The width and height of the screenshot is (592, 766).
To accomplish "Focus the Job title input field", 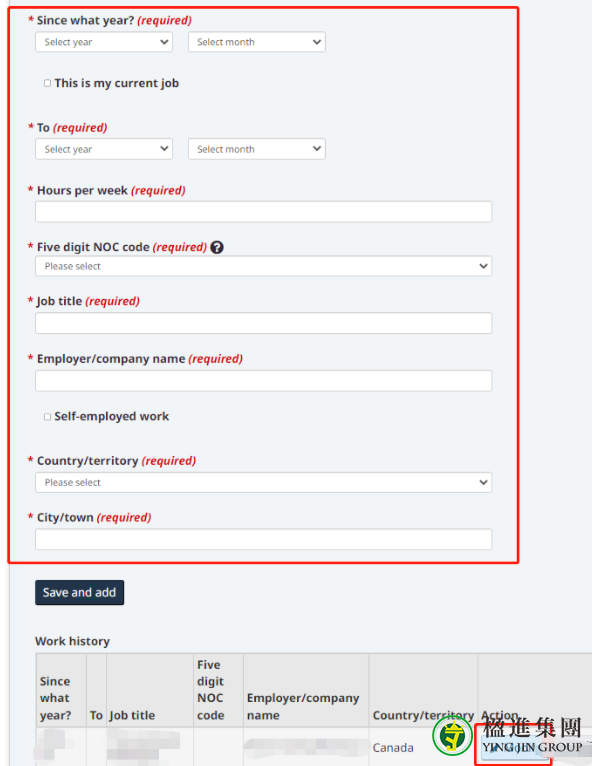I will click(263, 323).
